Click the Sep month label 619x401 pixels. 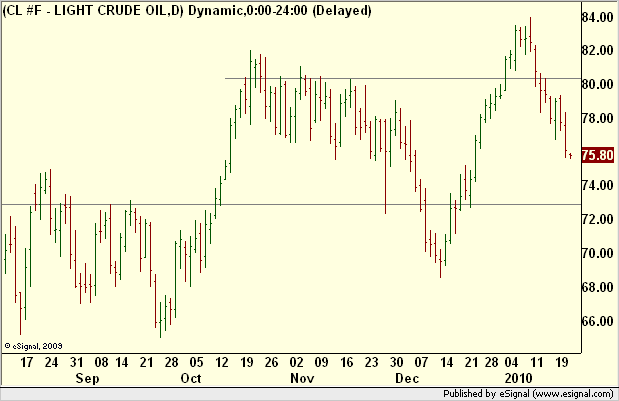click(87, 379)
